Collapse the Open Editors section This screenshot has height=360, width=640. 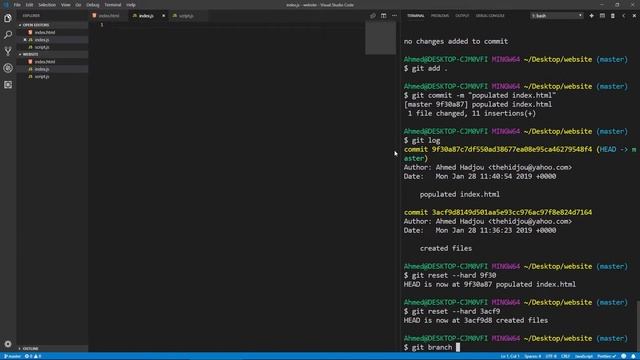tap(52, 25)
